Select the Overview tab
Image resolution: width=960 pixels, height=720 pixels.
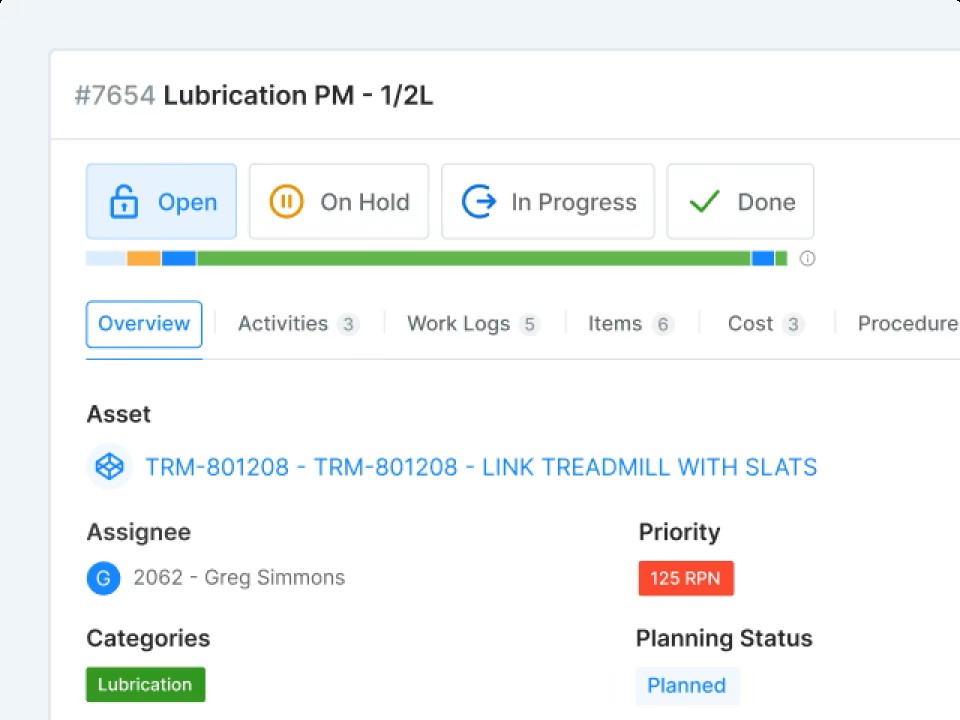pos(144,324)
